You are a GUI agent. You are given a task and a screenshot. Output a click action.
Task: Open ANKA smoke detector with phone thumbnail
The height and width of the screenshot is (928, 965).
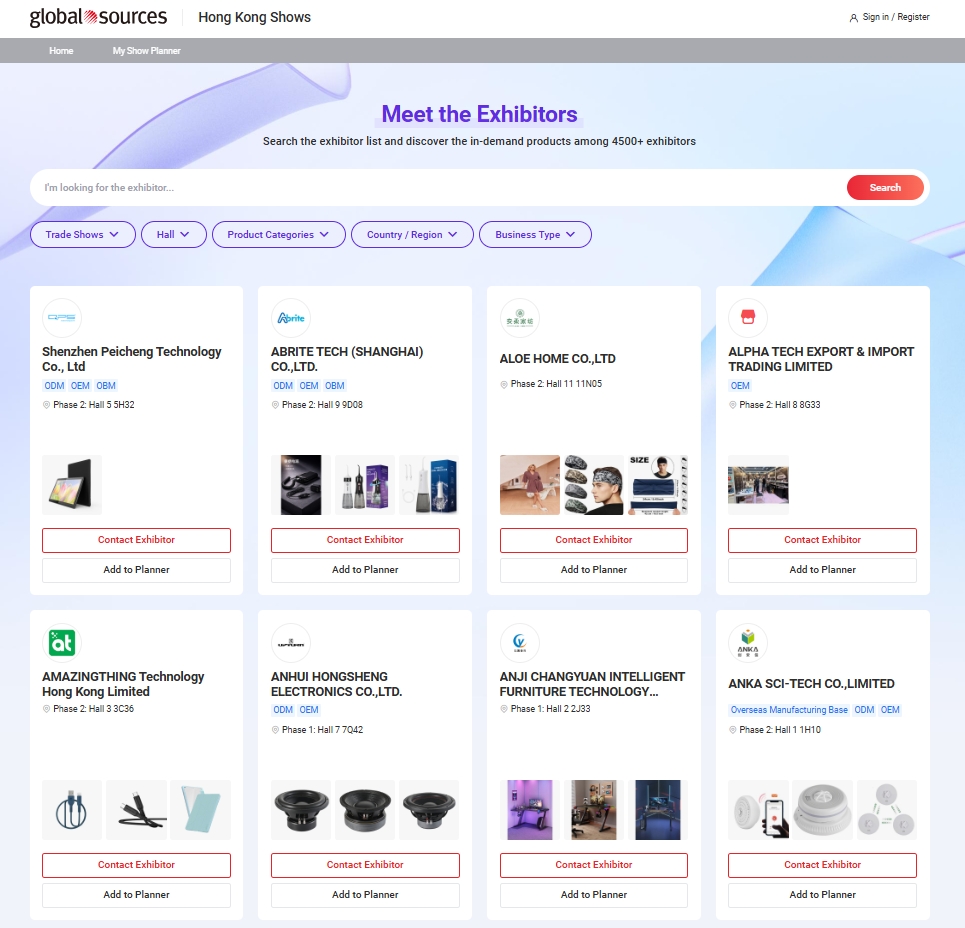(x=758, y=810)
